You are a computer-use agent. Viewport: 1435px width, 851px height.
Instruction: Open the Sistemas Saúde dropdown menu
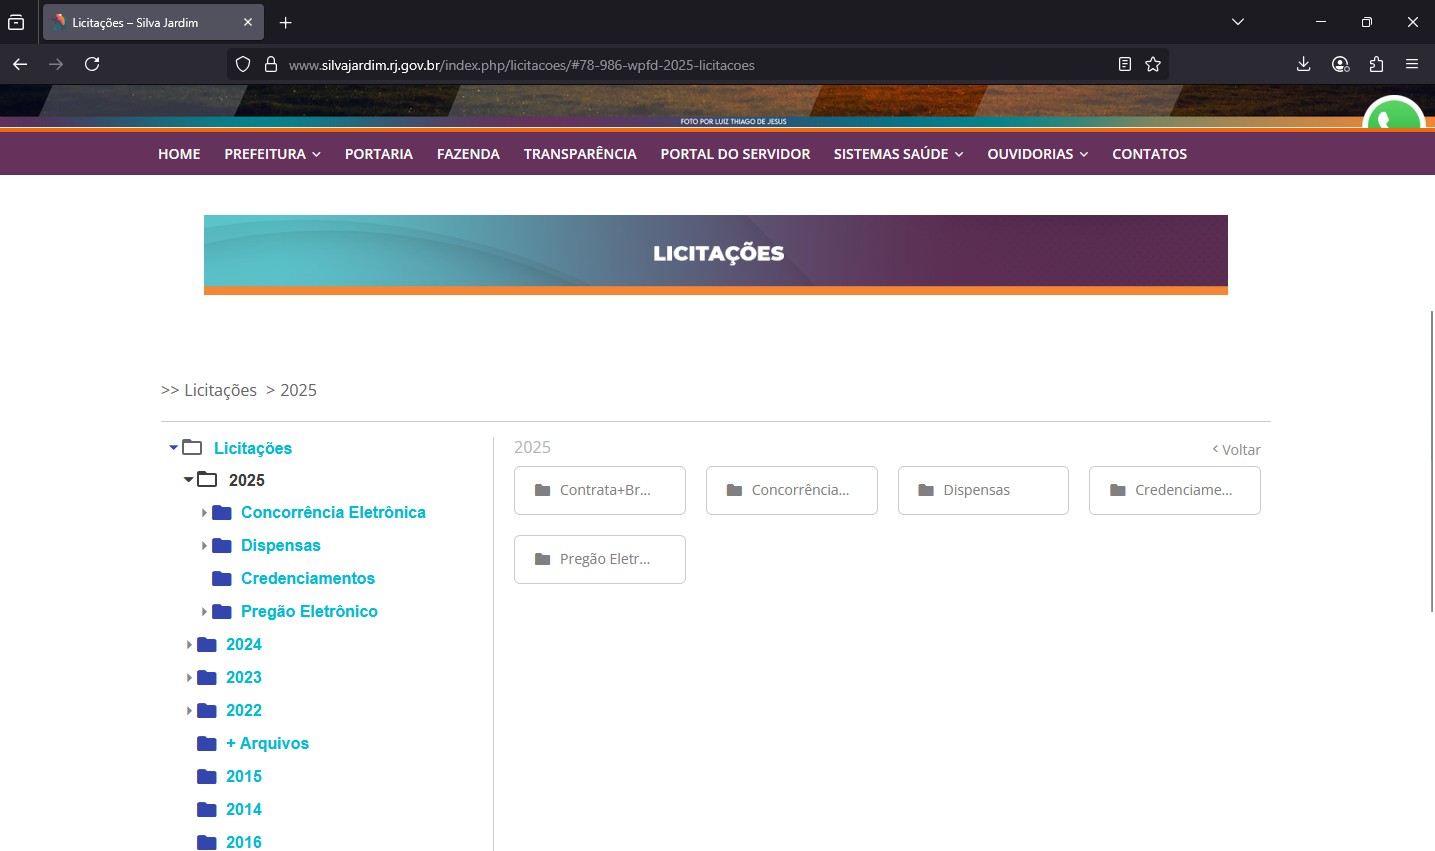pos(898,154)
